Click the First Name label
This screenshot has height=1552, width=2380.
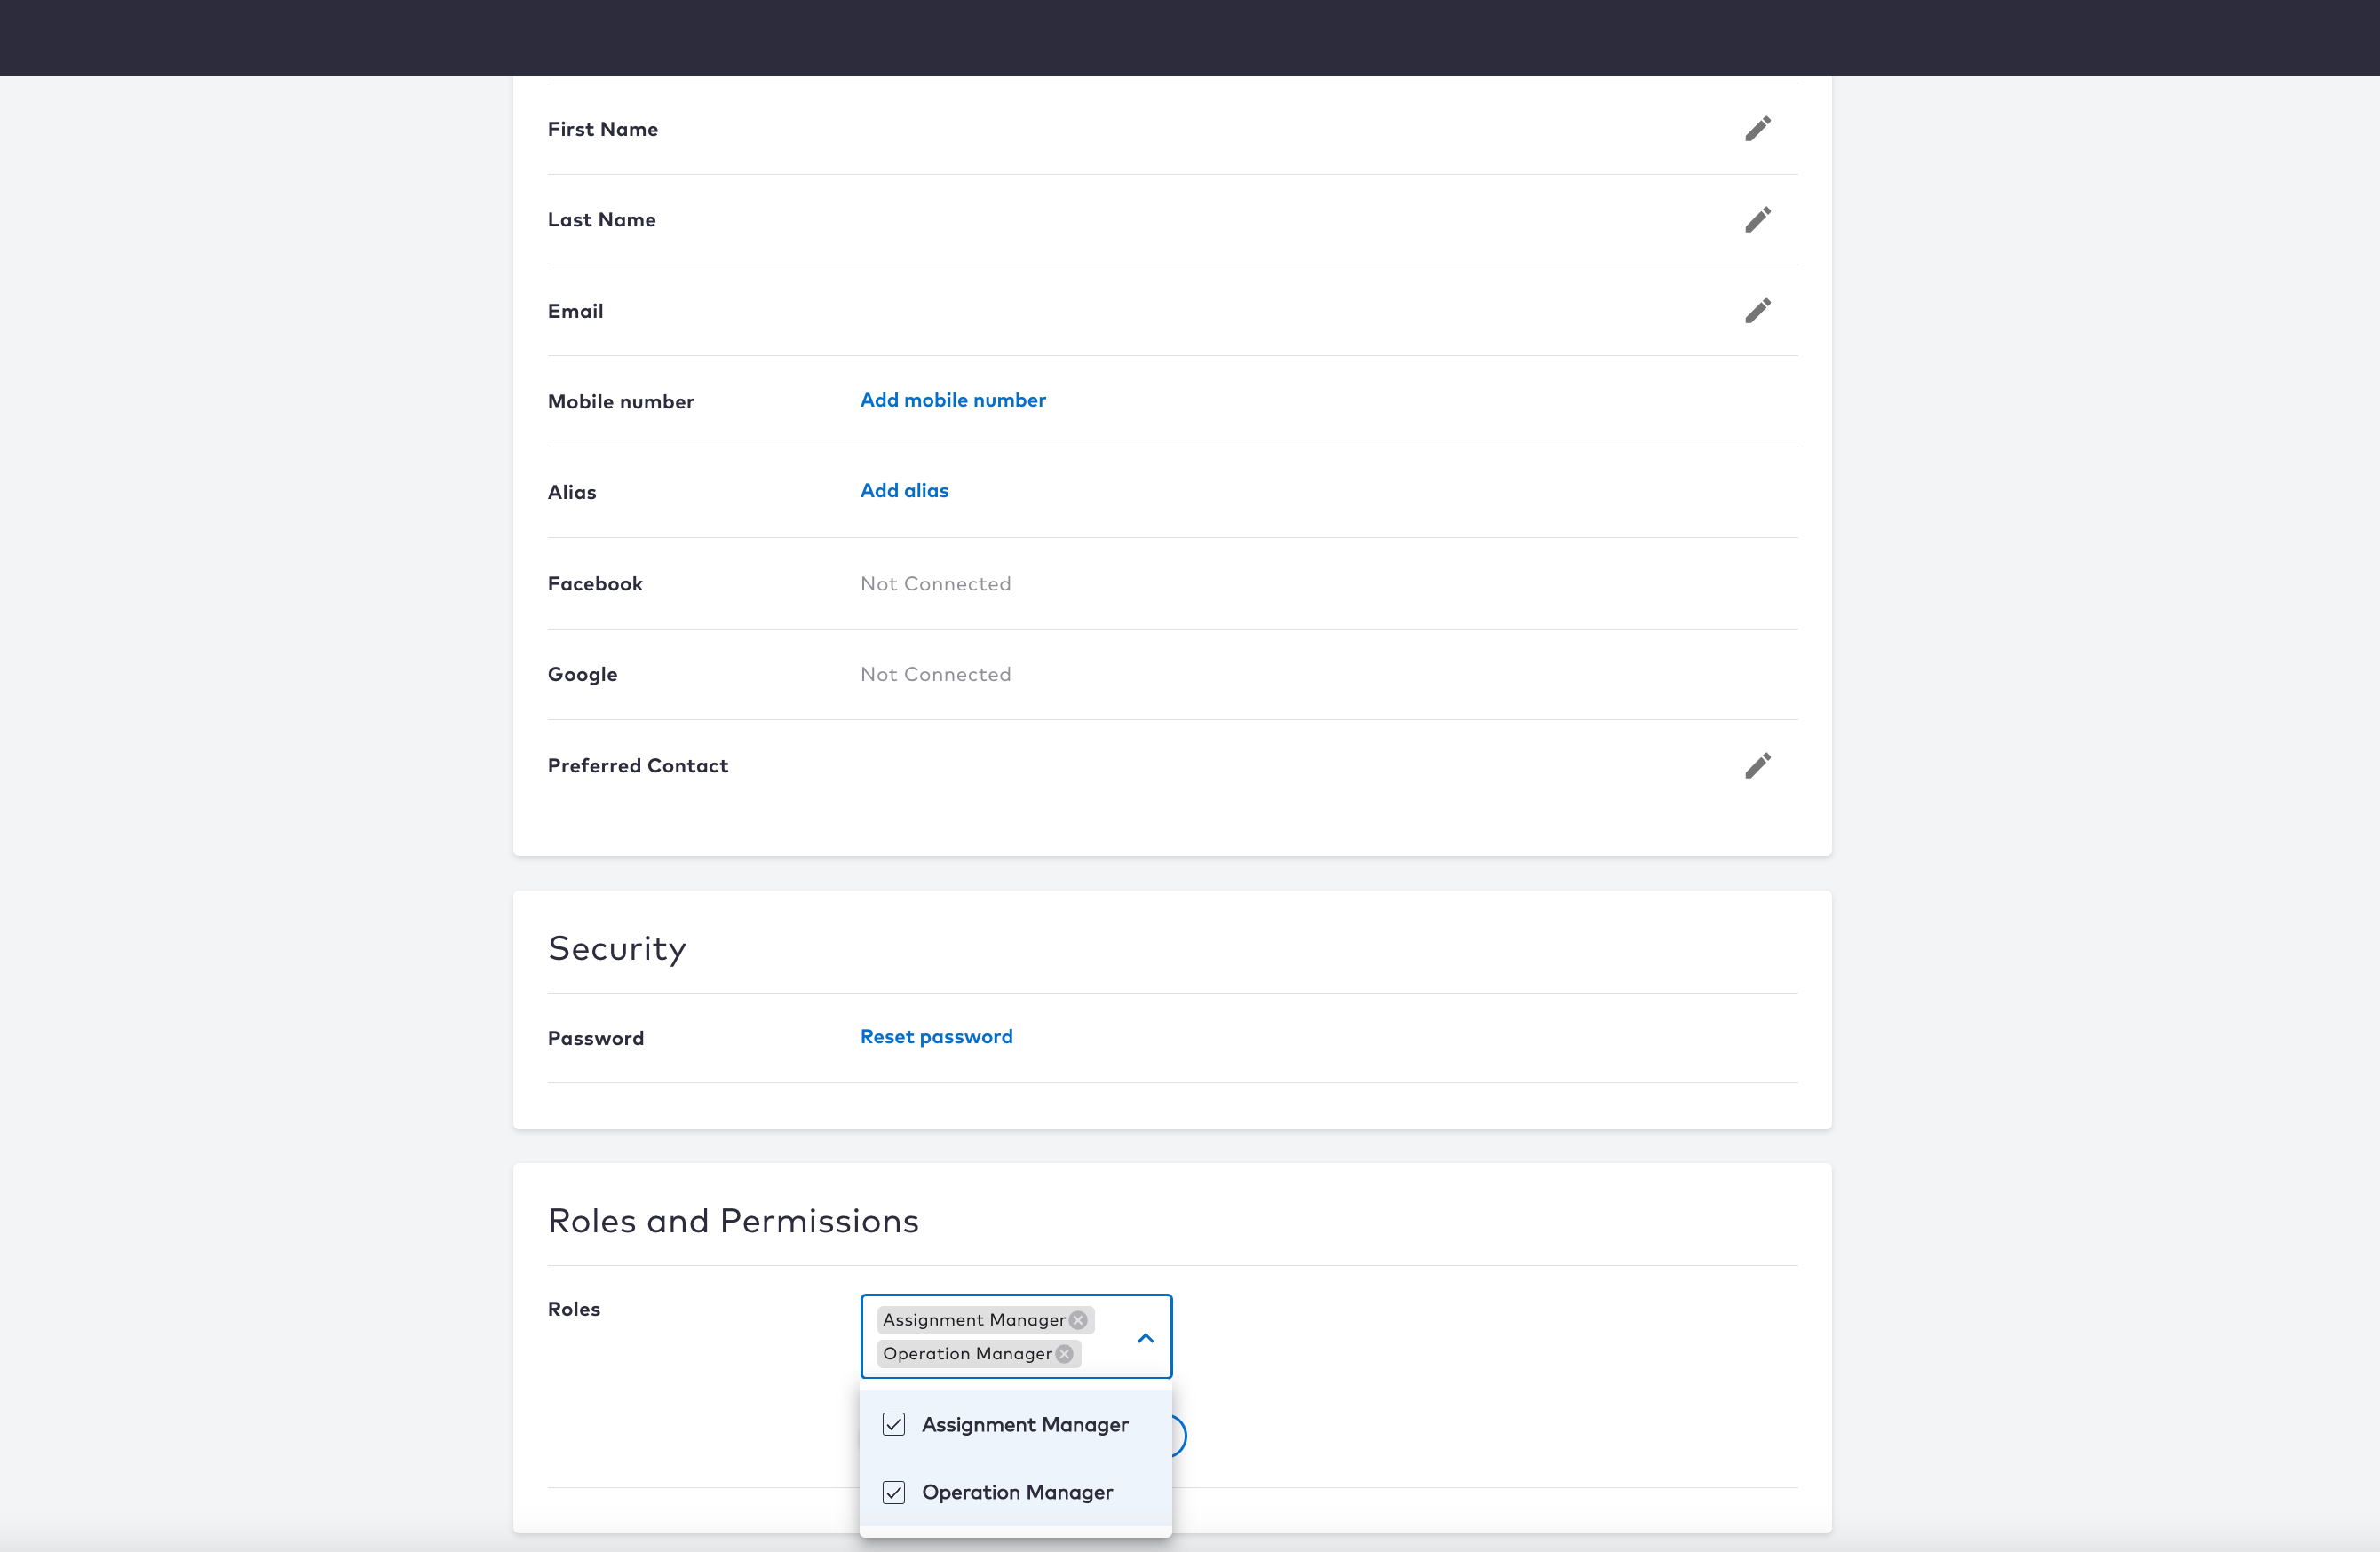click(603, 130)
